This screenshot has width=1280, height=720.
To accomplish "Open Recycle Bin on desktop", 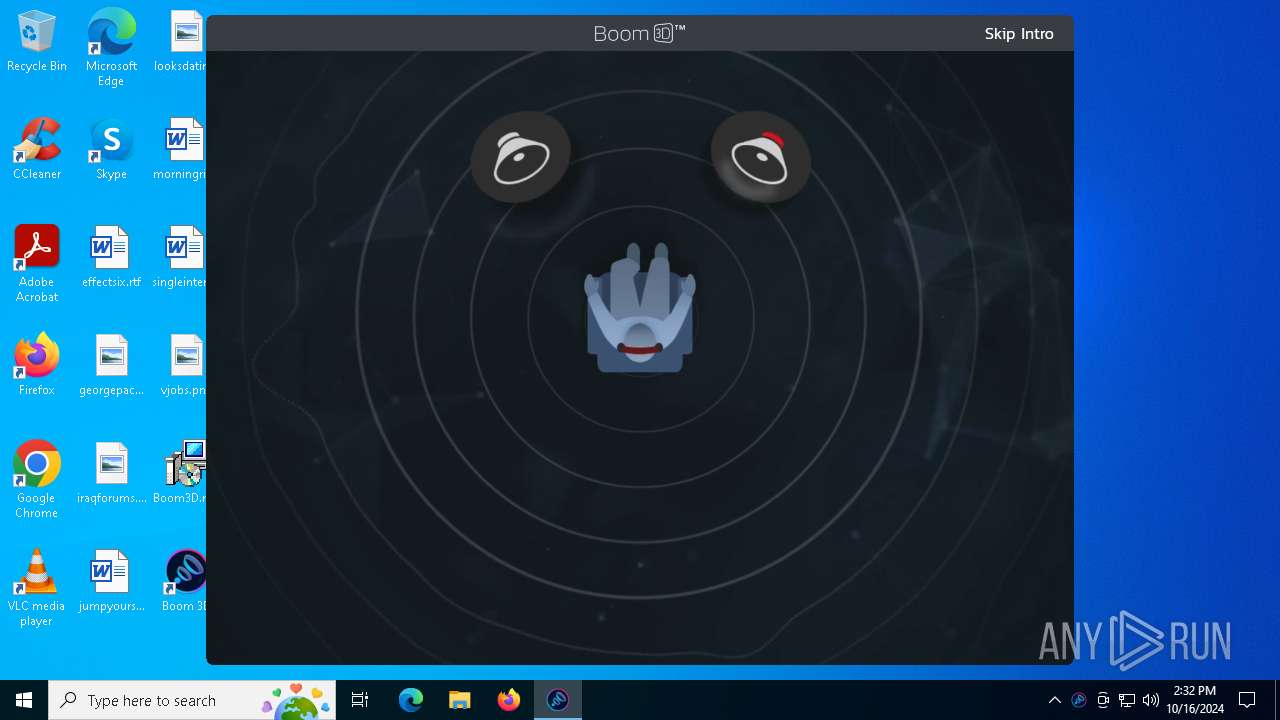I will 37,42.
